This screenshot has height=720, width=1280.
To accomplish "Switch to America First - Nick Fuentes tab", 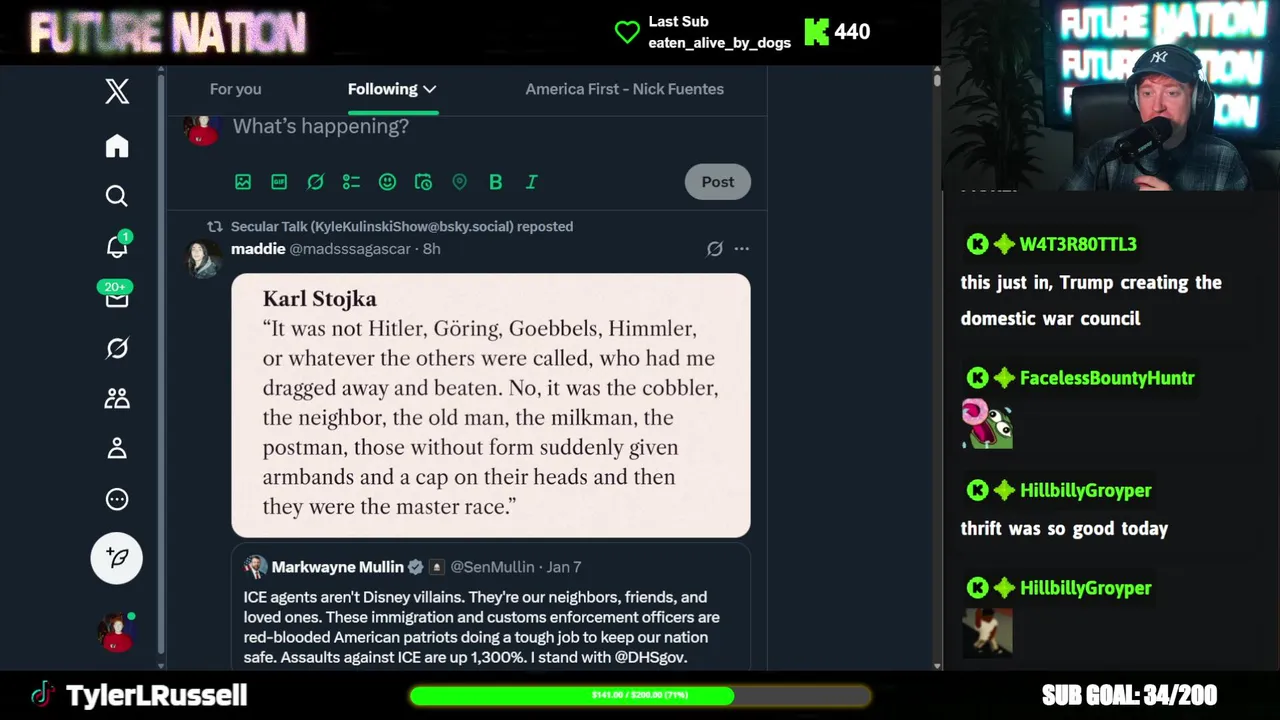I will tap(625, 89).
